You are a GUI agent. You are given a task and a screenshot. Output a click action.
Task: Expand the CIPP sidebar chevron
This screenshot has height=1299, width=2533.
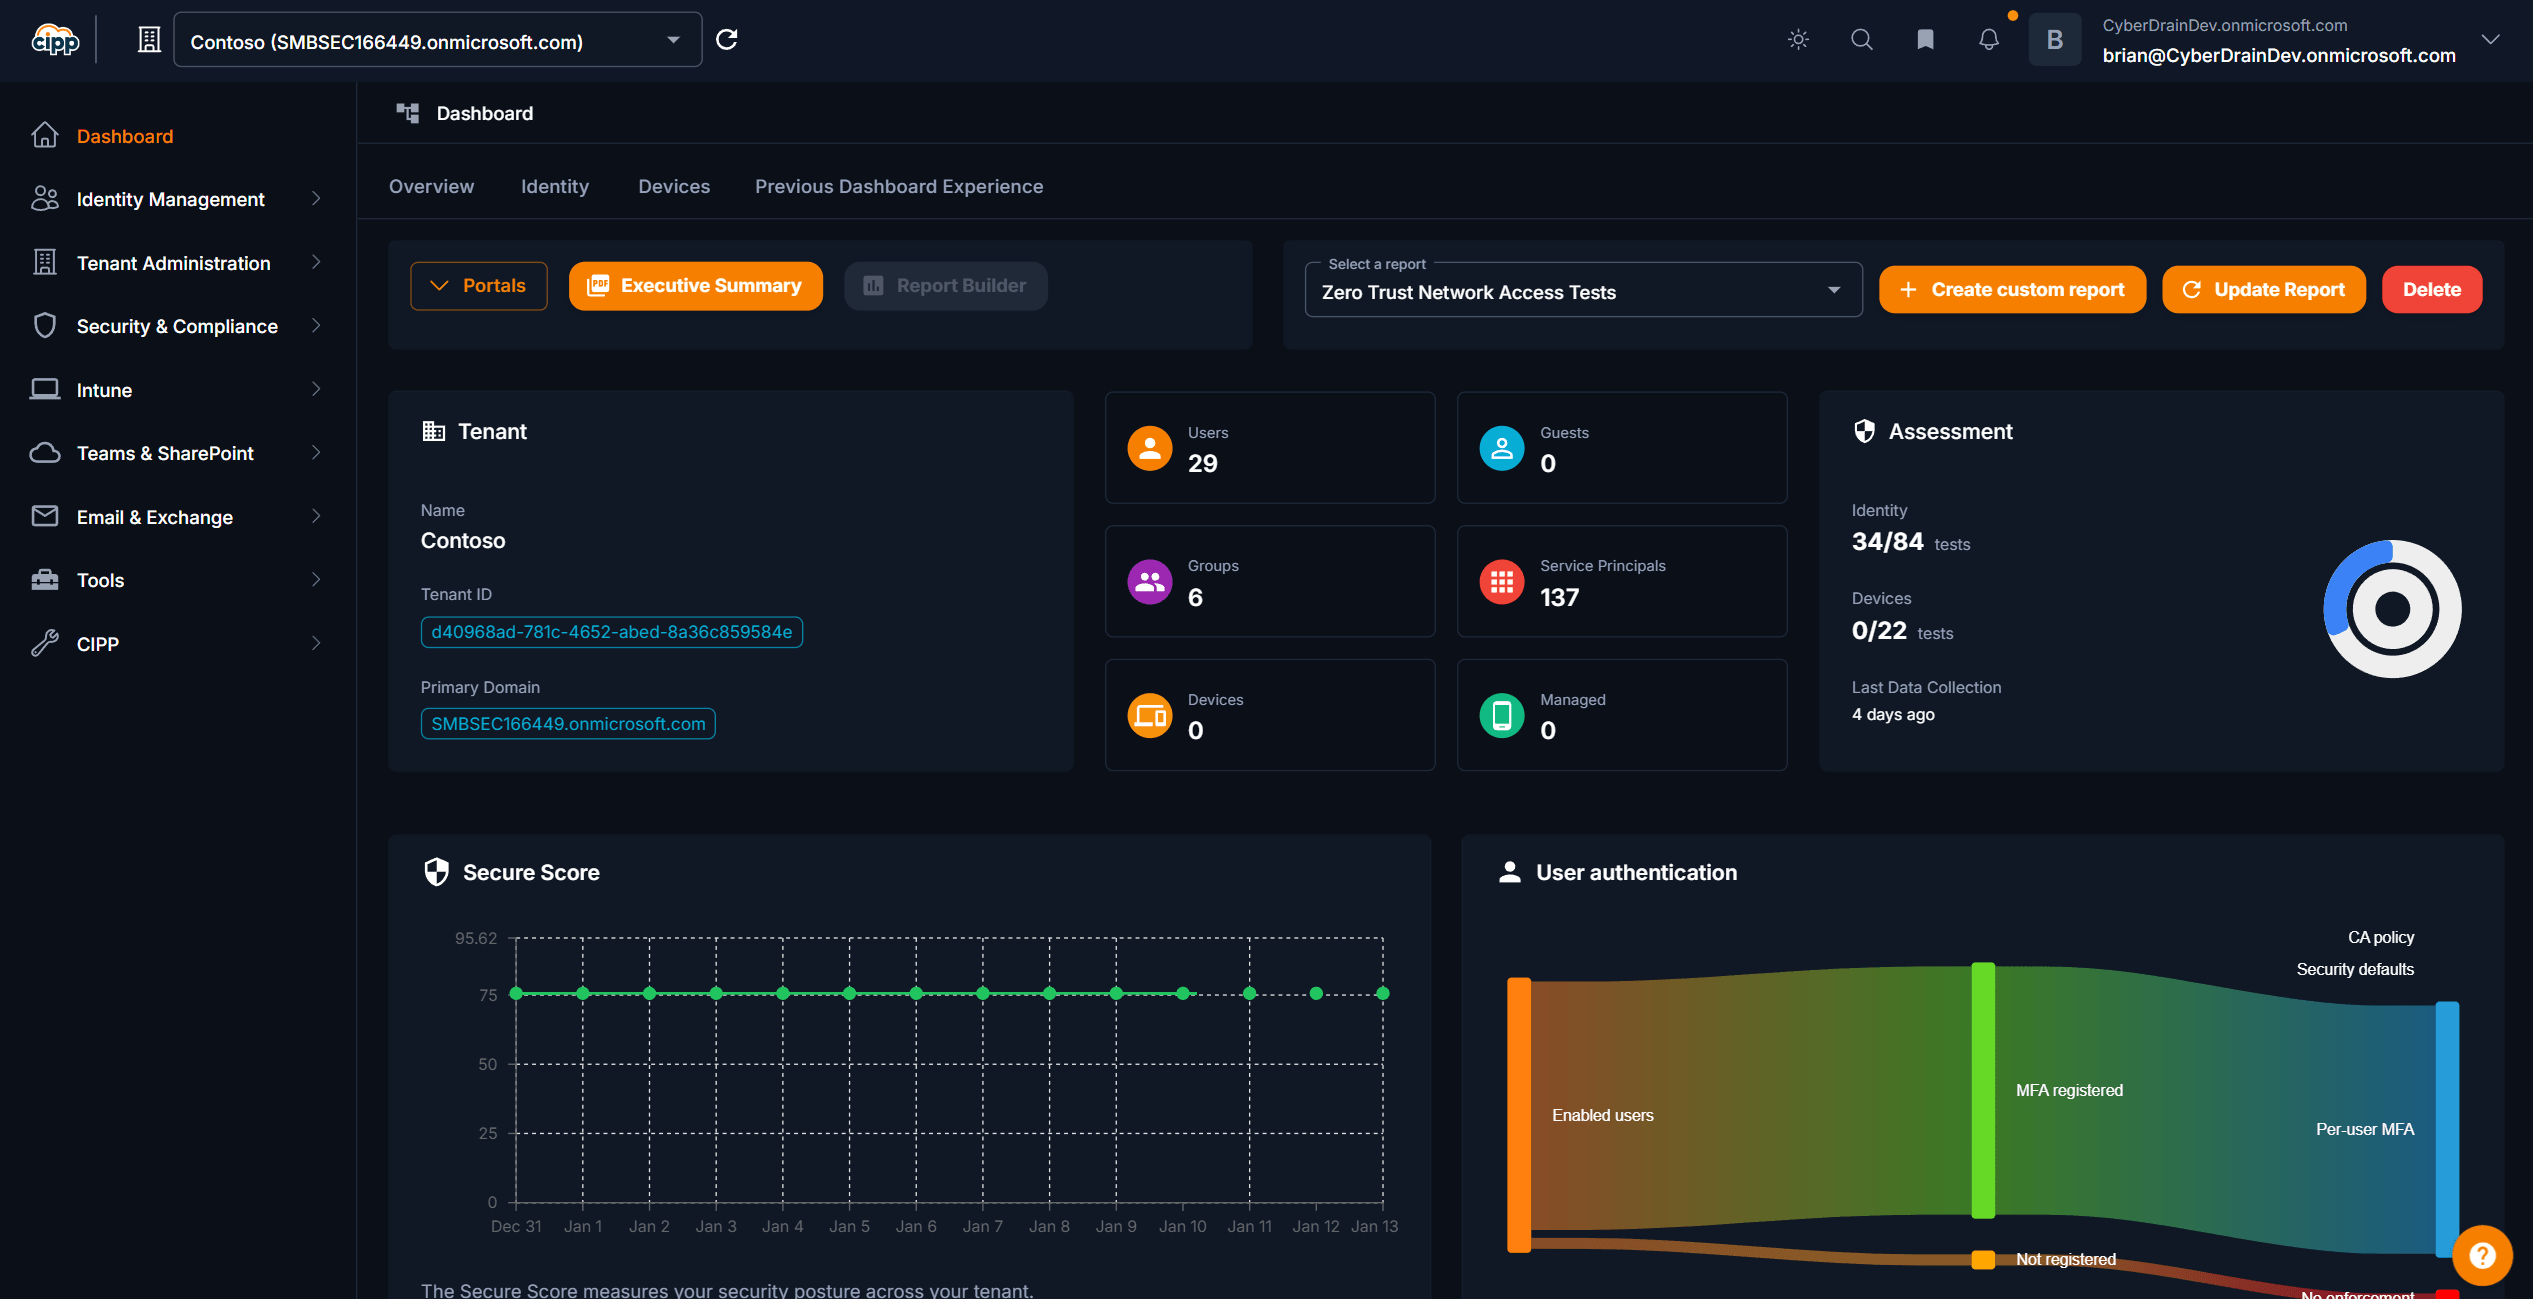point(316,643)
